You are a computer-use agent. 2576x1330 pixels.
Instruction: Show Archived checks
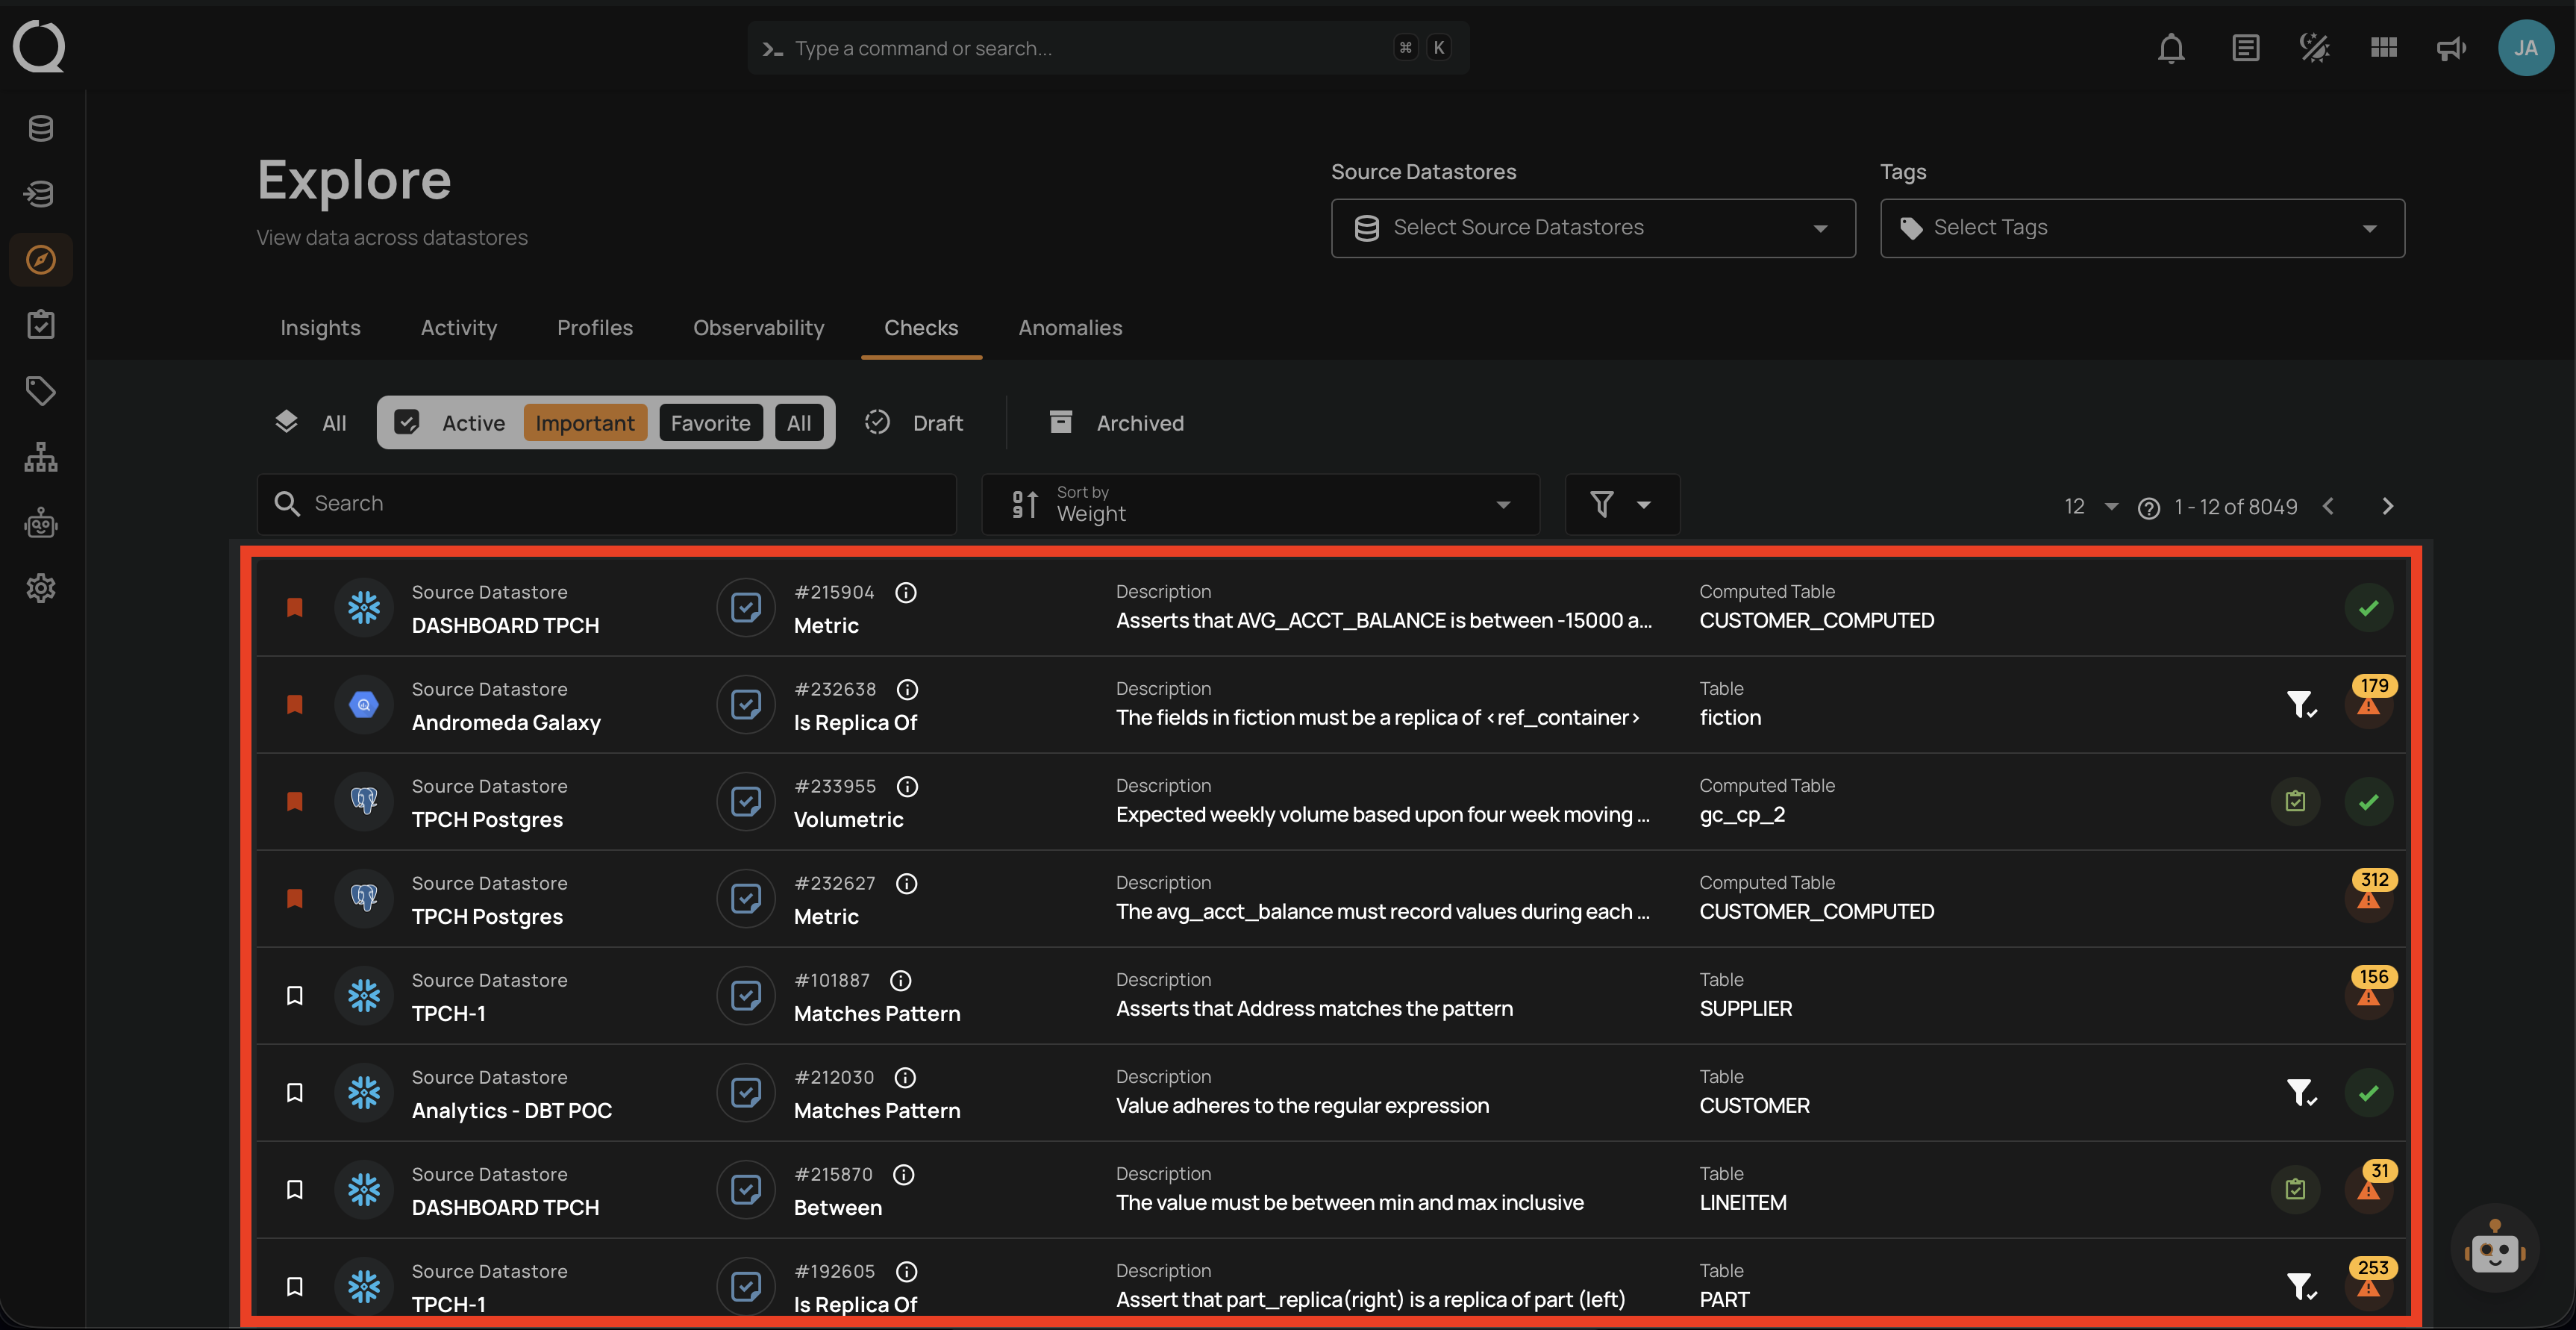[1116, 423]
